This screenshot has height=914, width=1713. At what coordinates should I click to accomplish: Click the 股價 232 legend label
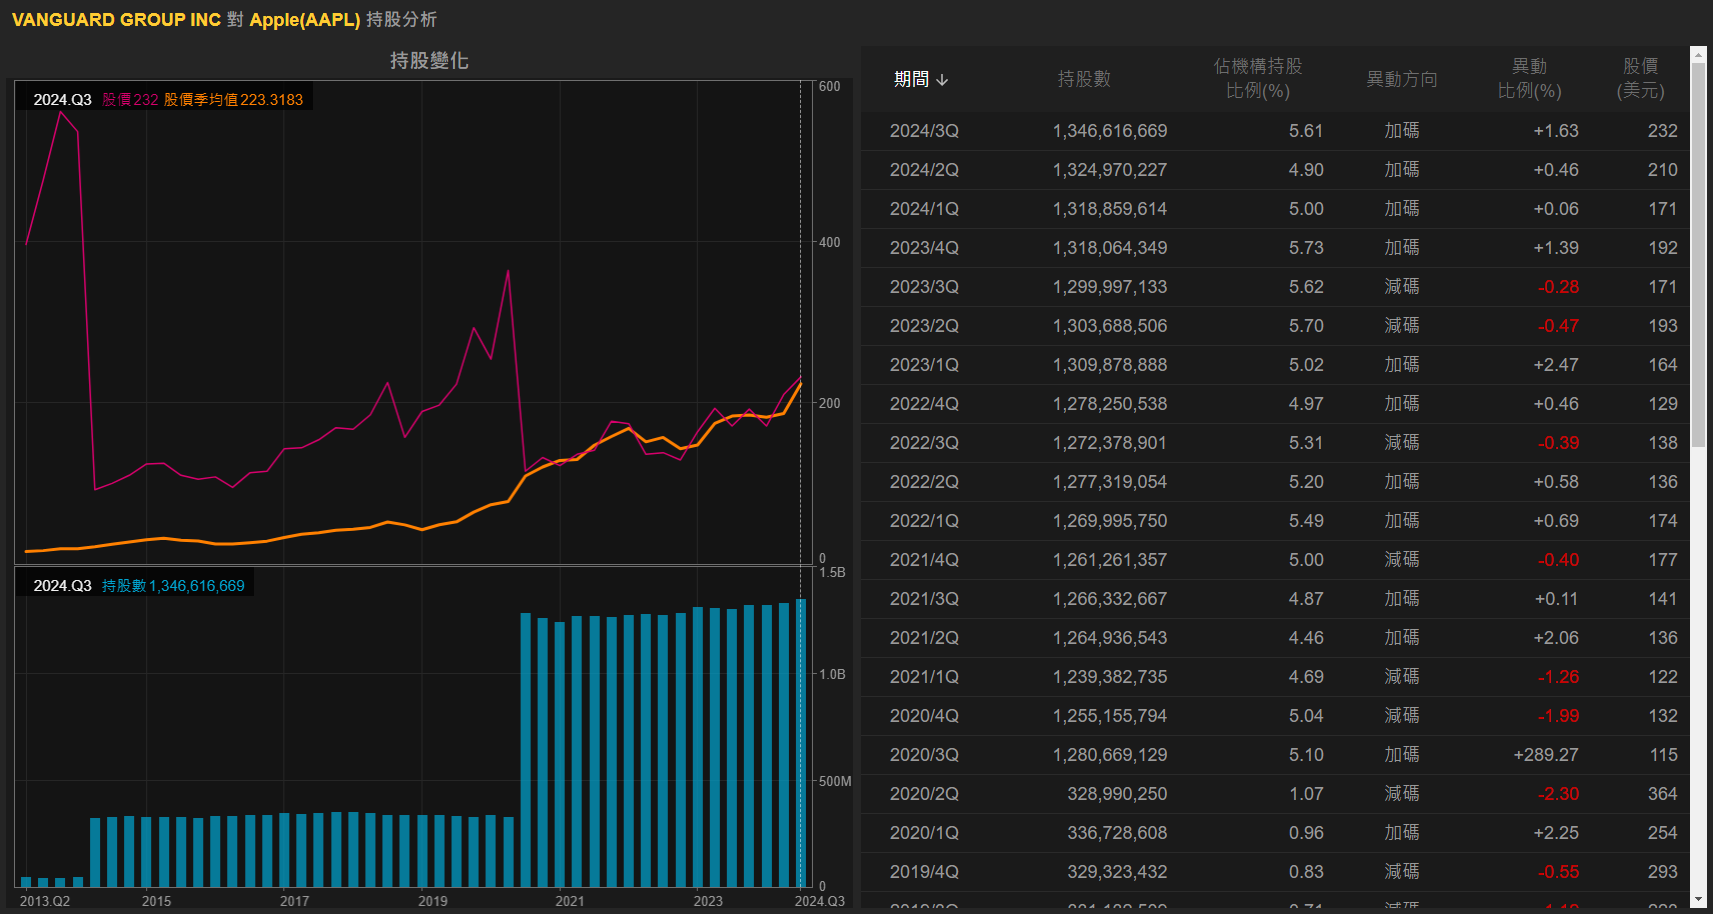coord(130,100)
